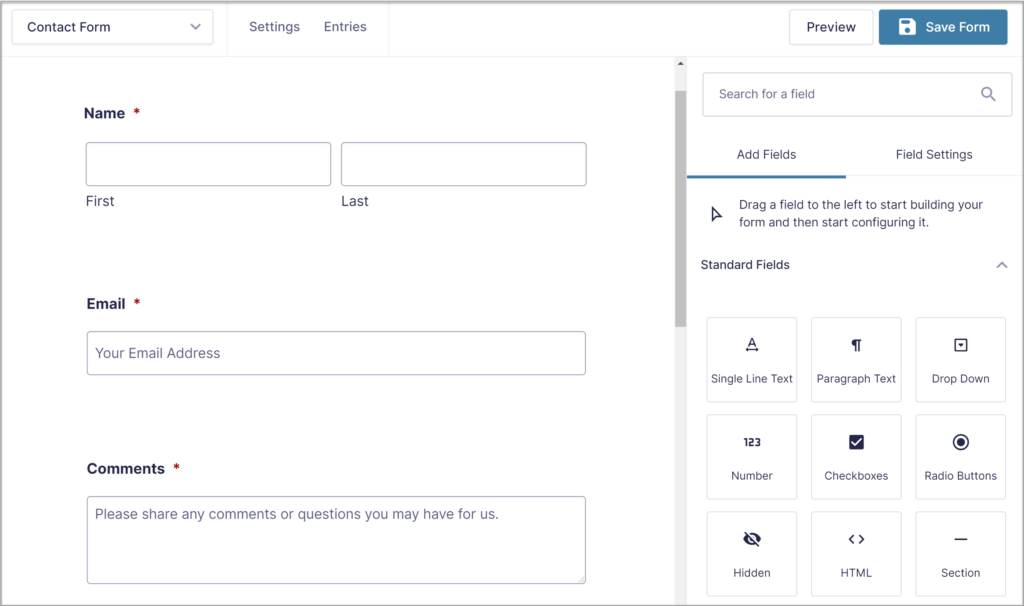
Task: Preview the contact form
Action: pyautogui.click(x=831, y=27)
